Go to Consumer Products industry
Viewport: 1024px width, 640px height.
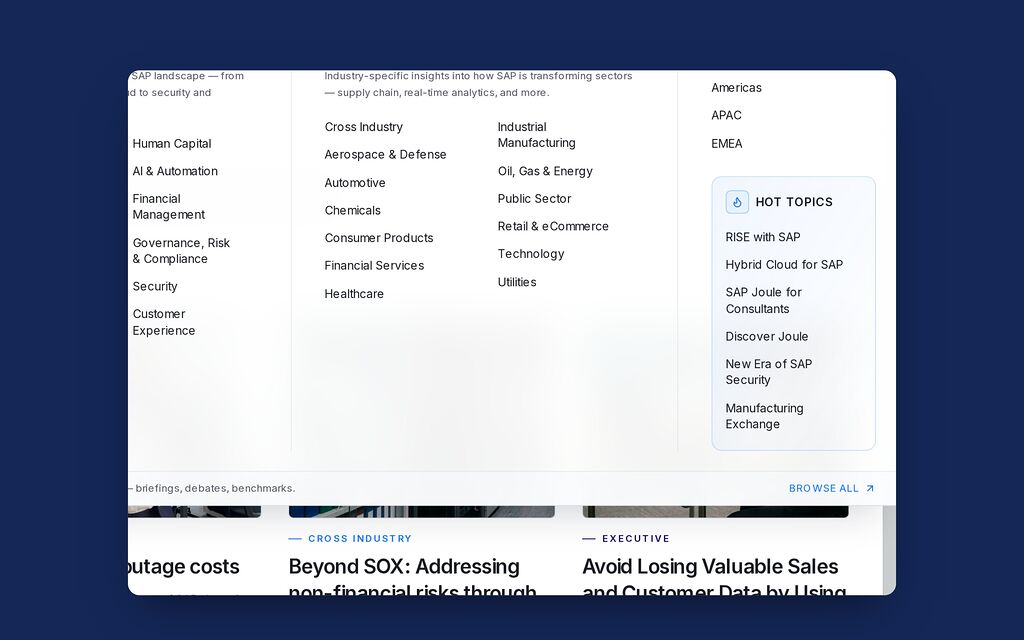(379, 238)
